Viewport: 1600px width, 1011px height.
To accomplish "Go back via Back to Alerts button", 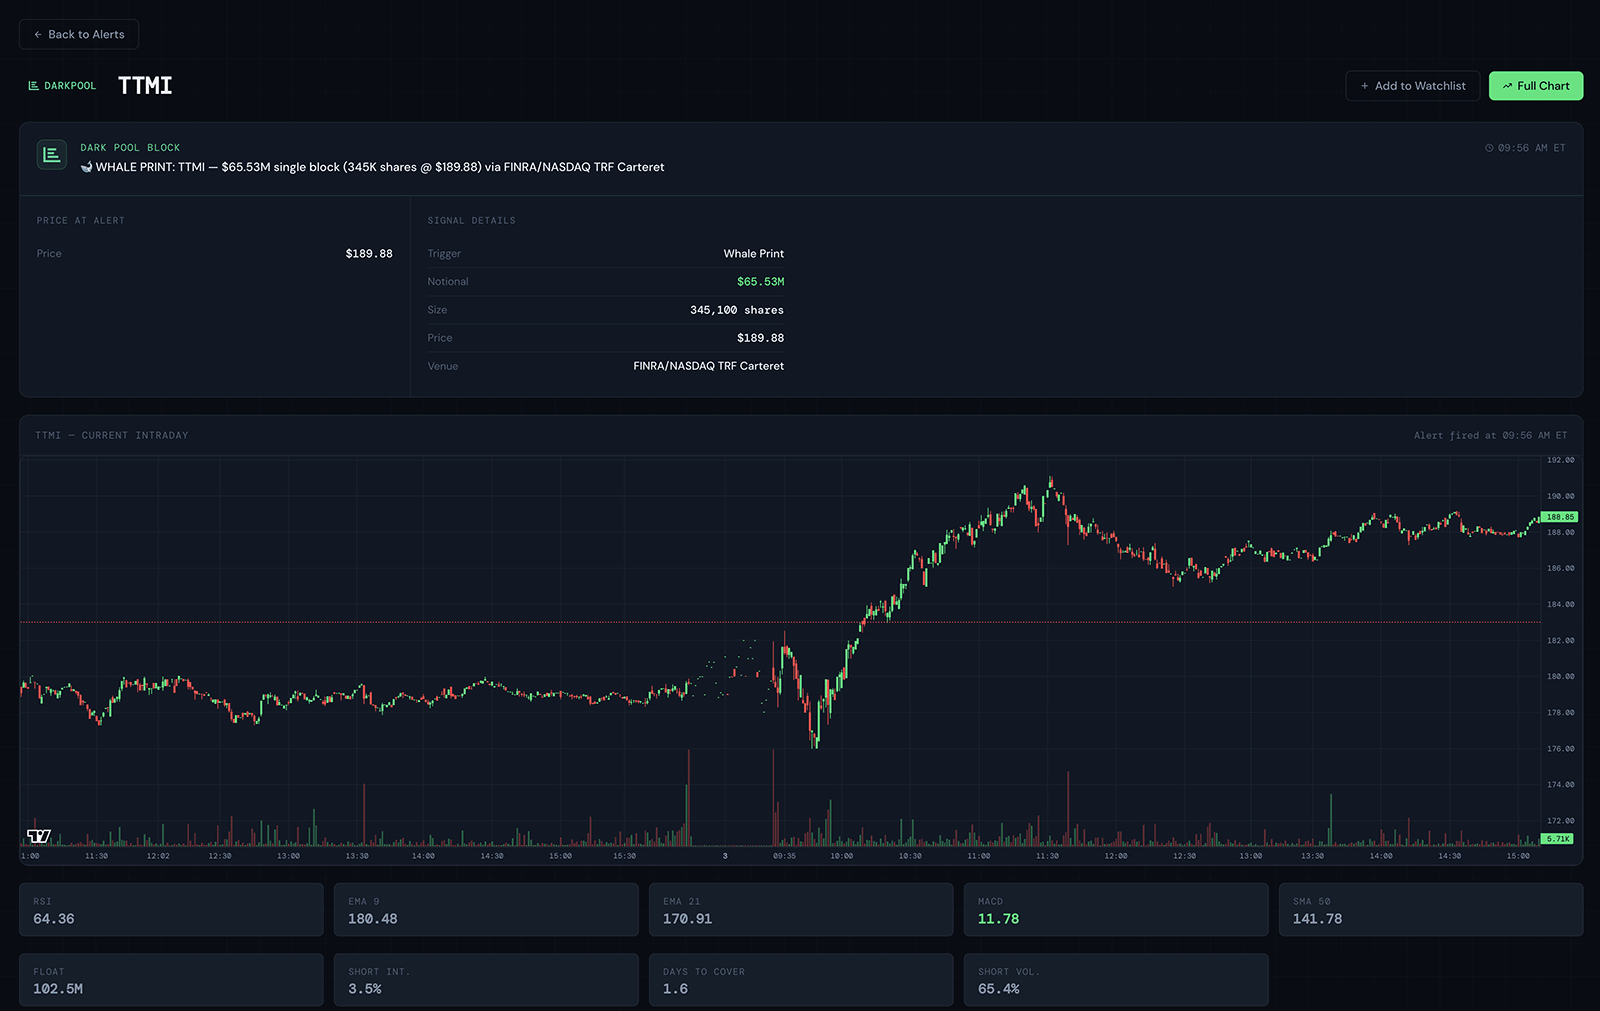I will (x=79, y=34).
